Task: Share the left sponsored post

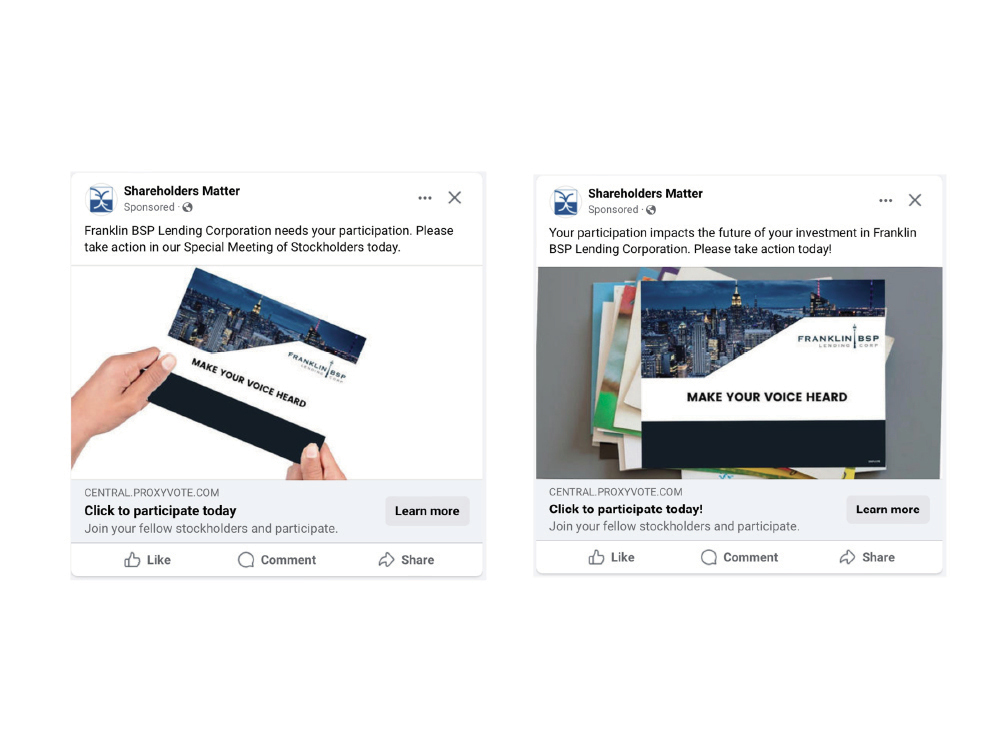Action: pos(406,560)
